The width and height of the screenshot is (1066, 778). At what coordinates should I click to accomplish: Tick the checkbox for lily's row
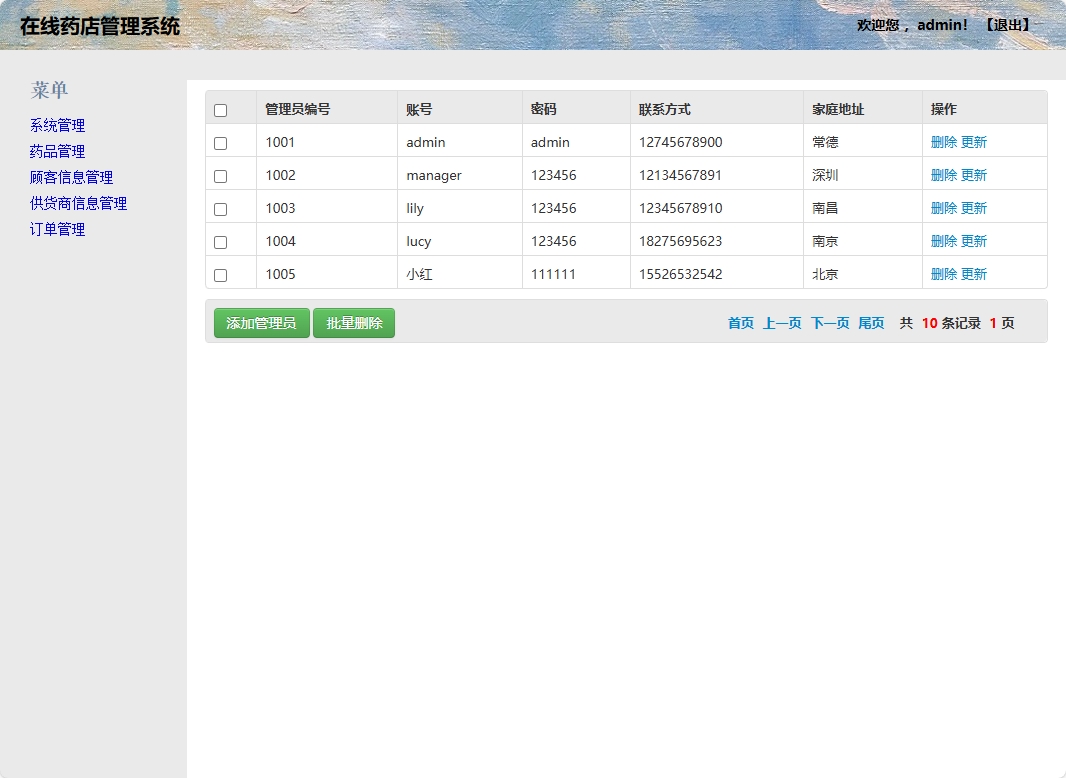pyautogui.click(x=221, y=209)
